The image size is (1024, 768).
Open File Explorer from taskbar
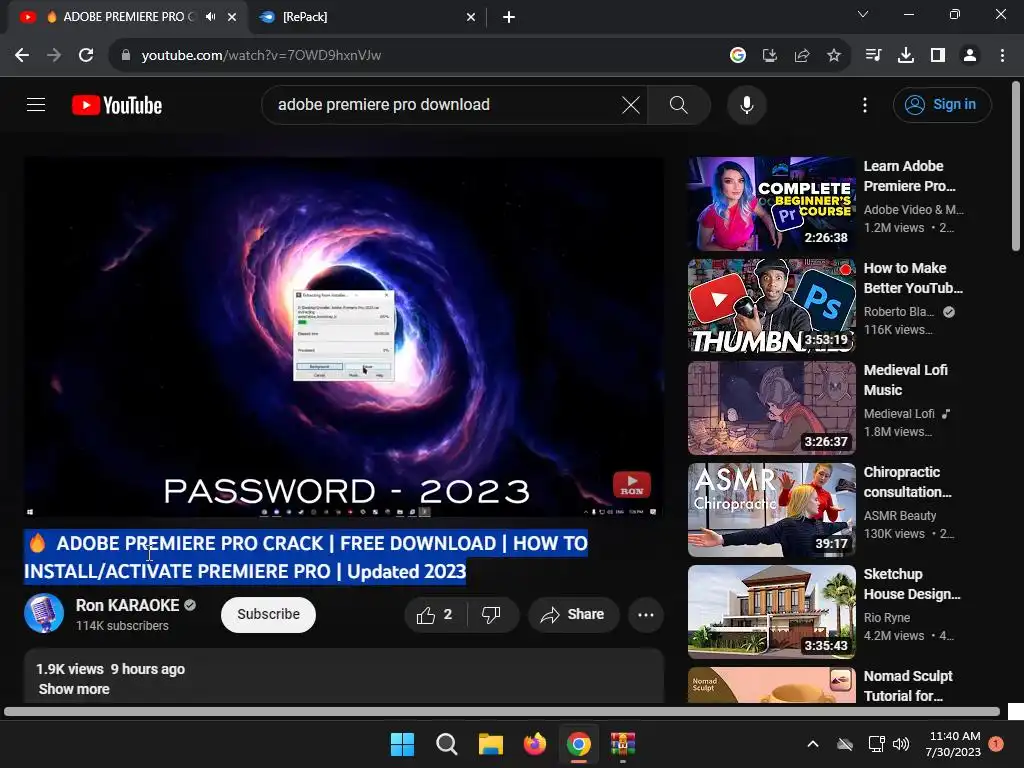[490, 744]
